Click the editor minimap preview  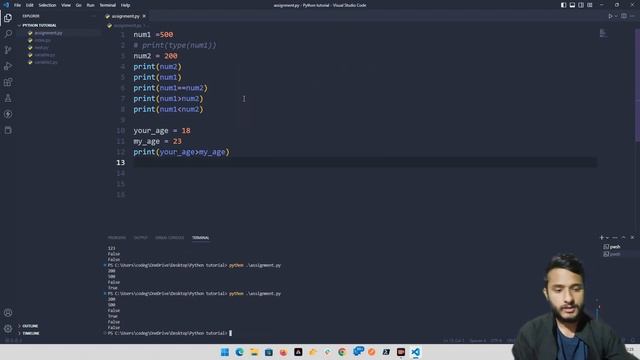[603, 33]
